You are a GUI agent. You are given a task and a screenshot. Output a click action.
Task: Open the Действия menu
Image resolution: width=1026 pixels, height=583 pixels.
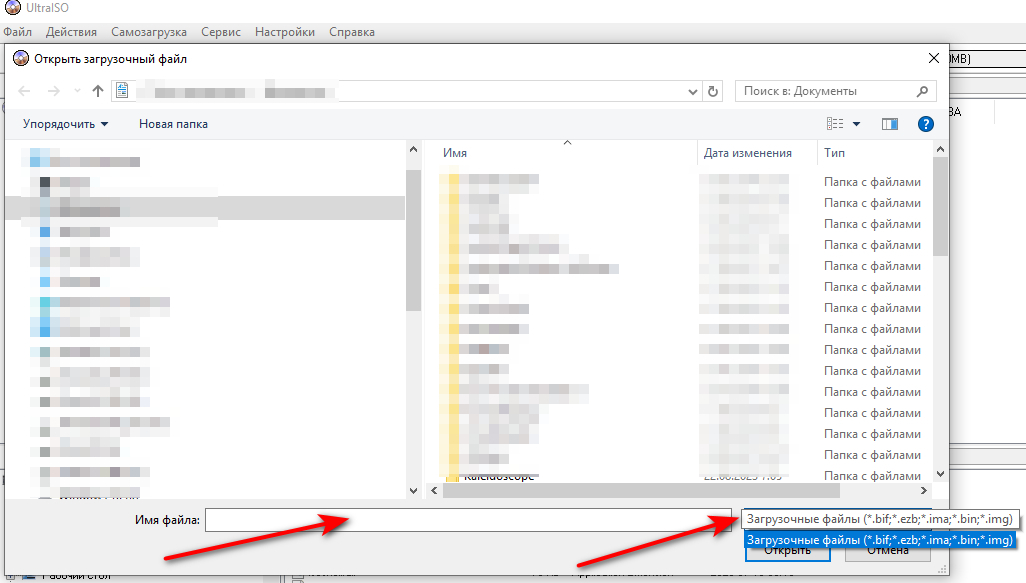pos(71,32)
